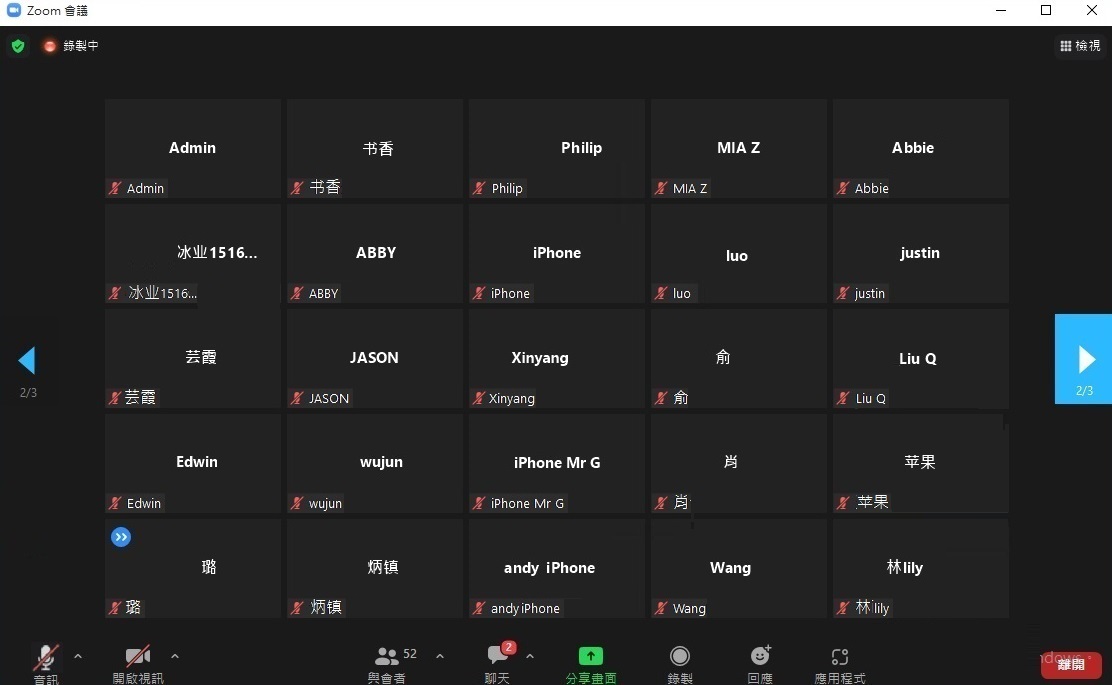Open the reactions emoji icon
This screenshot has height=685, width=1112.
(760, 656)
